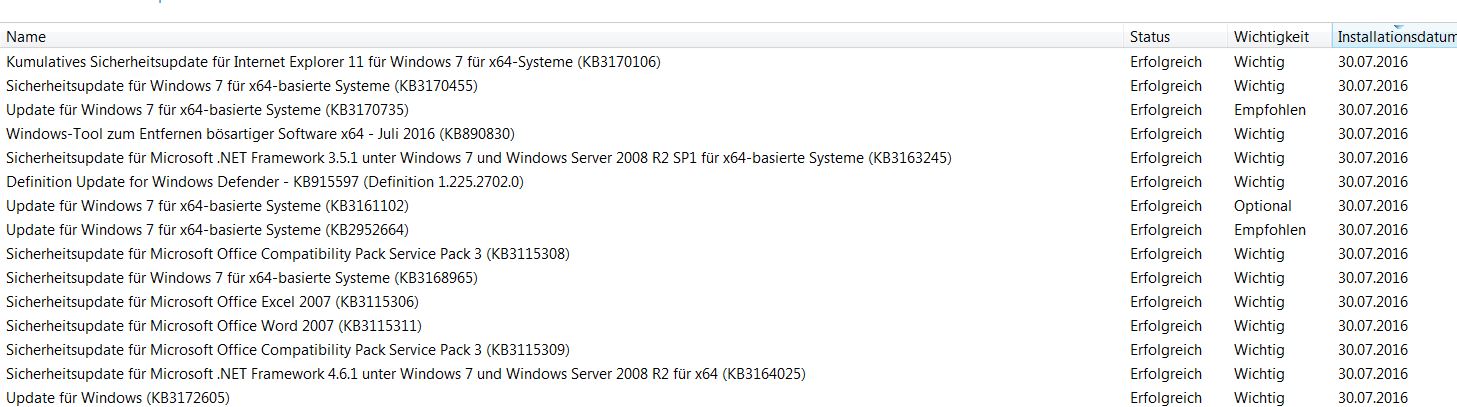Viewport: 1457px width, 407px height.
Task: Select Windows 7 update entry KB2952664
Action: pyautogui.click(x=207, y=230)
